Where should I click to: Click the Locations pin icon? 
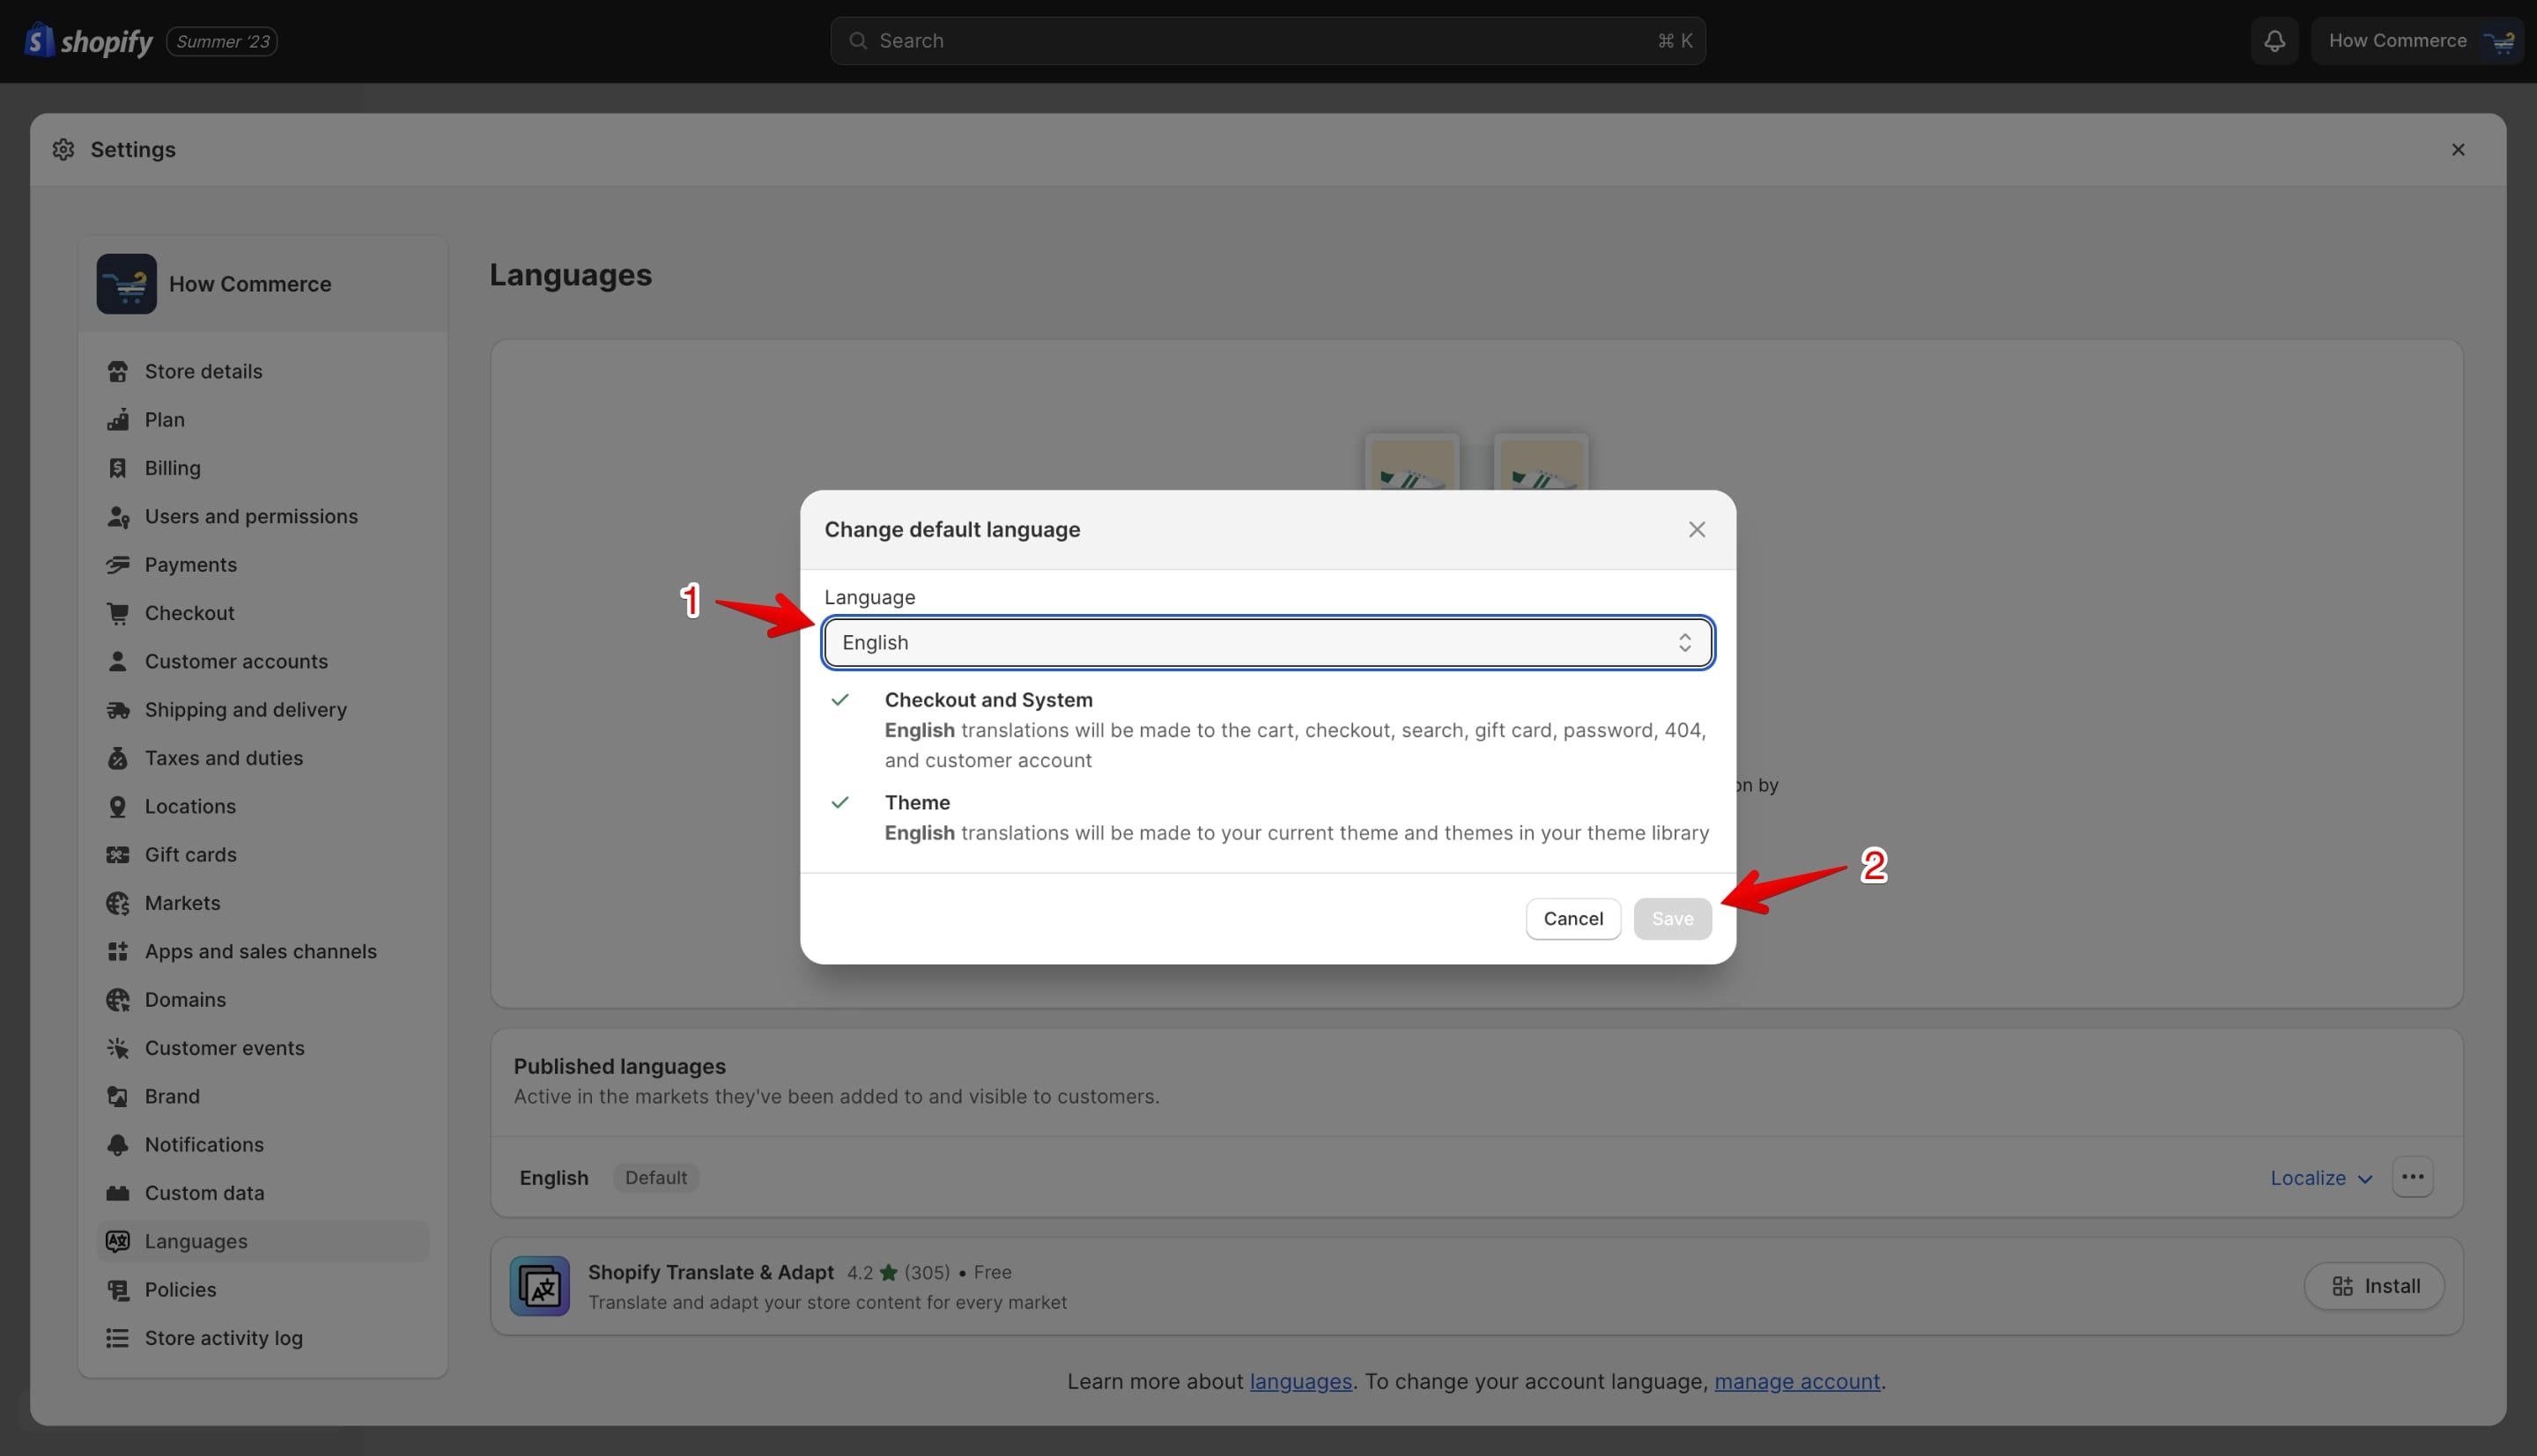coord(118,806)
